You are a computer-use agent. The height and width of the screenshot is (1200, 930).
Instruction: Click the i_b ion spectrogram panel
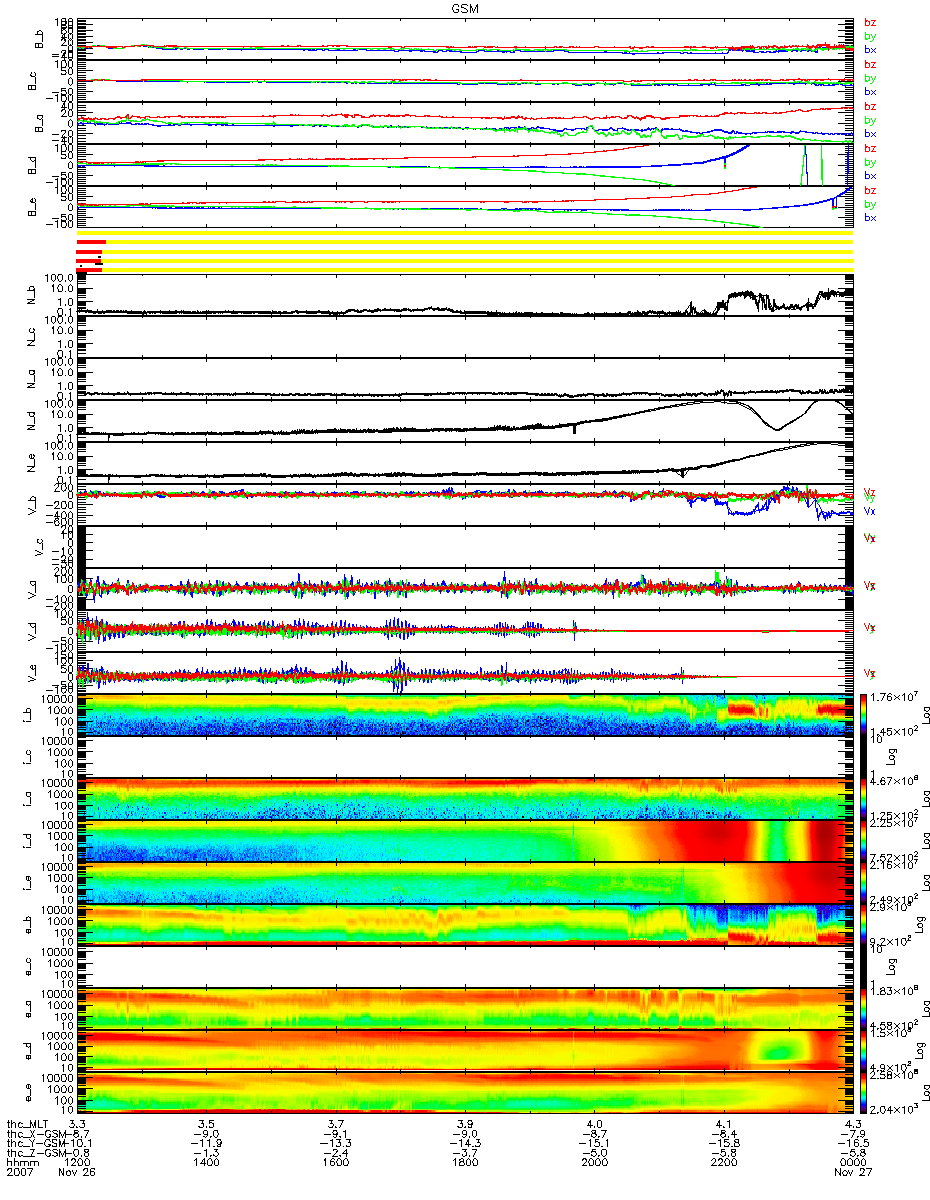pos(465,714)
